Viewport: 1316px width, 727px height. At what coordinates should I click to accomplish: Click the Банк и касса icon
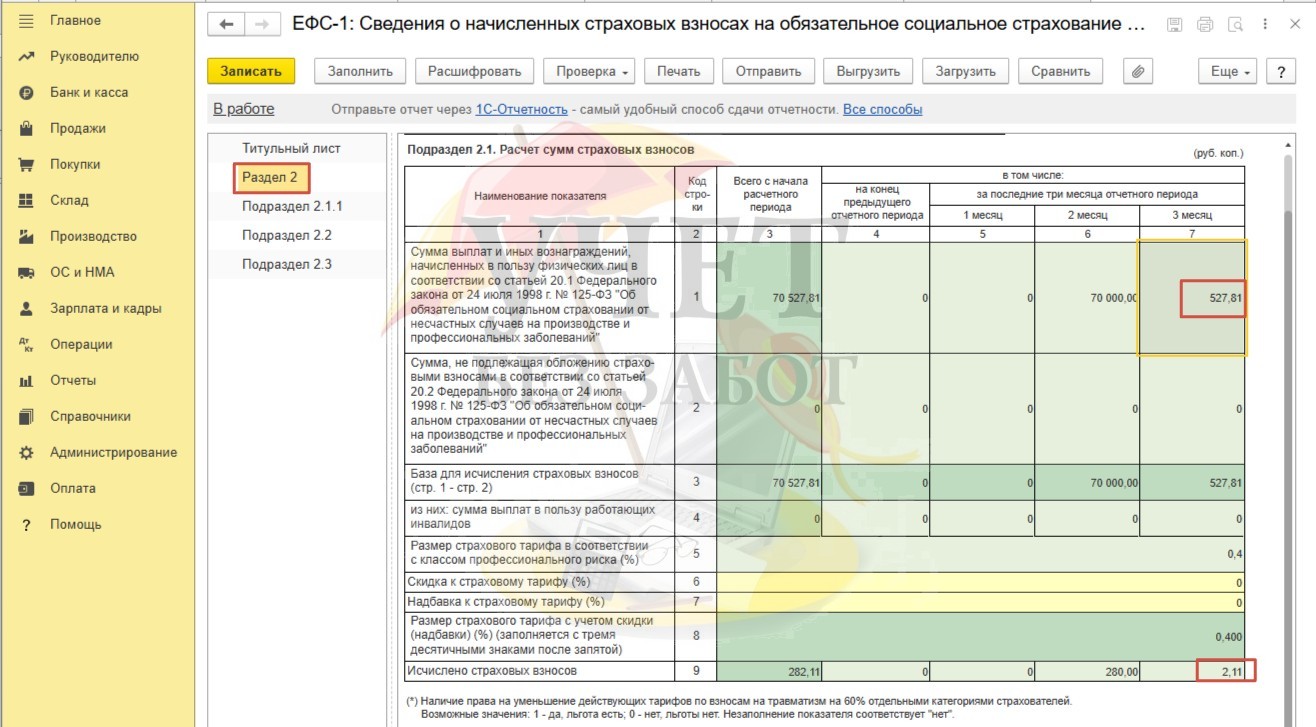(x=27, y=93)
